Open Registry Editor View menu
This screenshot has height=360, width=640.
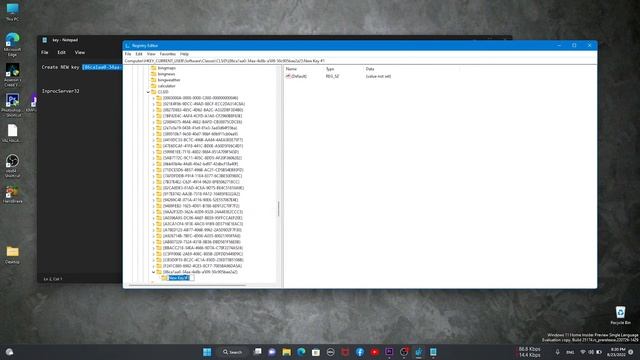pyautogui.click(x=151, y=54)
